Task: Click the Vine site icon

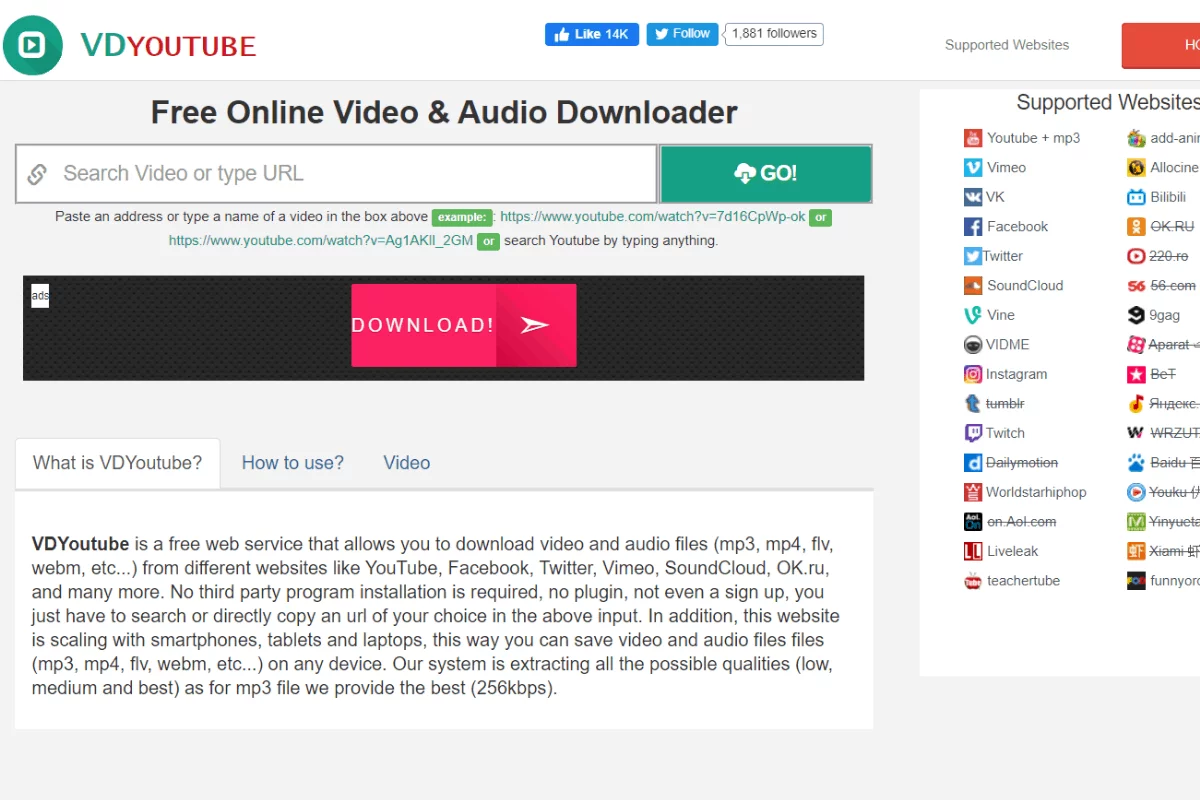Action: (973, 315)
